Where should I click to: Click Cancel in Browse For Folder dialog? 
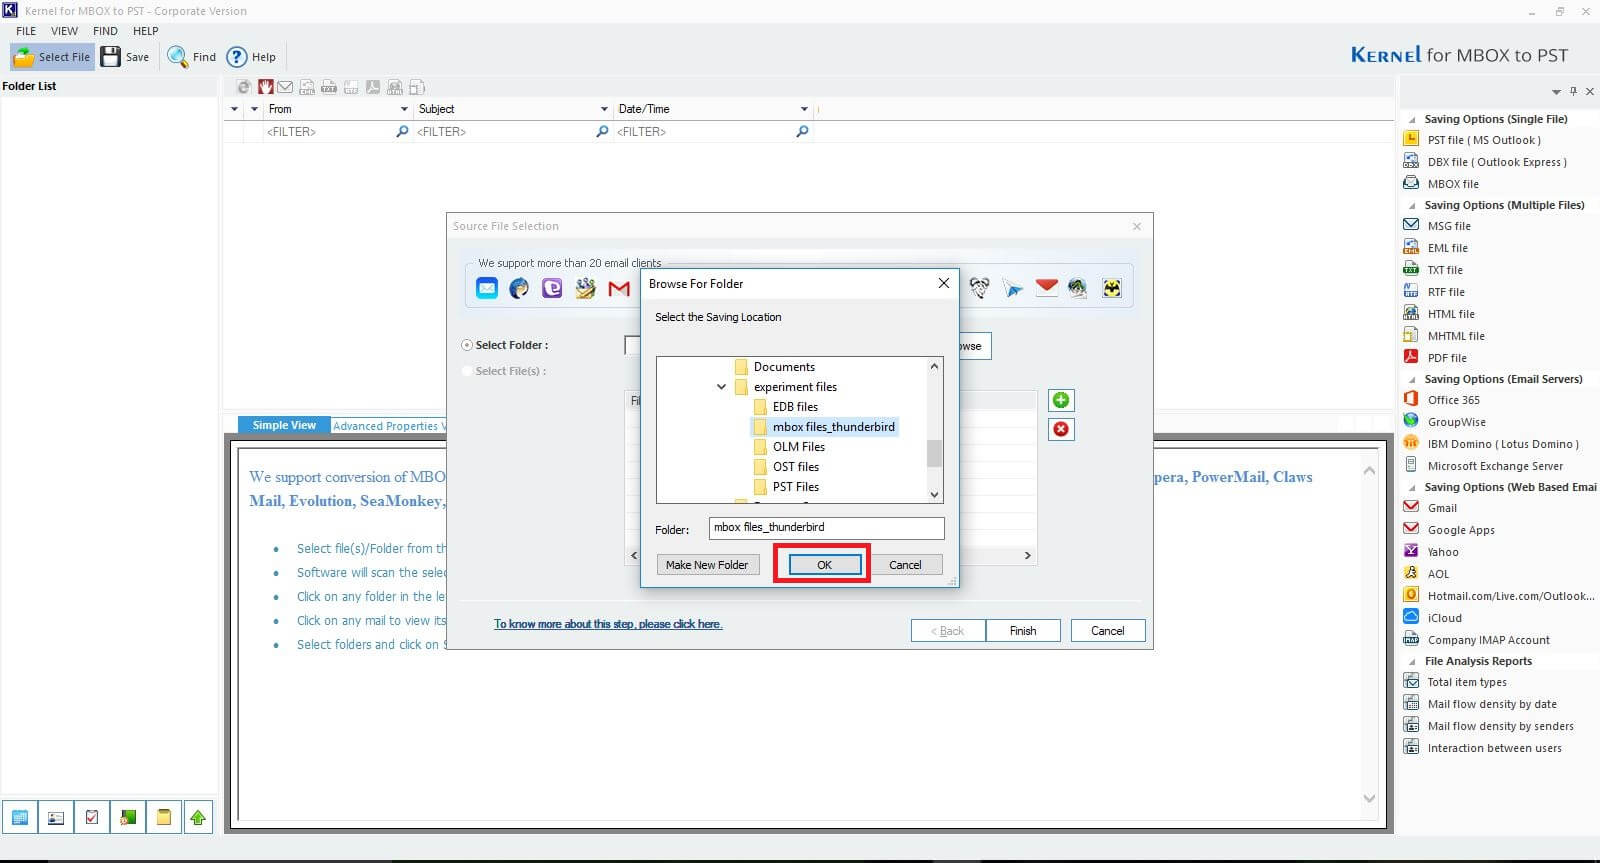[x=905, y=565]
